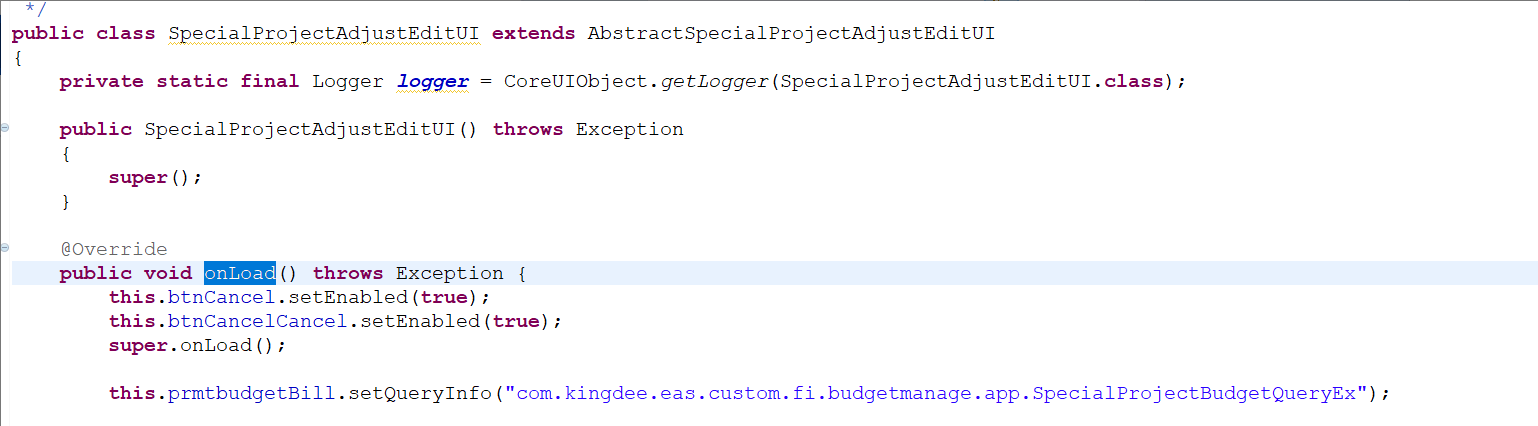
Task: Click the logger field name
Action: 433,81
